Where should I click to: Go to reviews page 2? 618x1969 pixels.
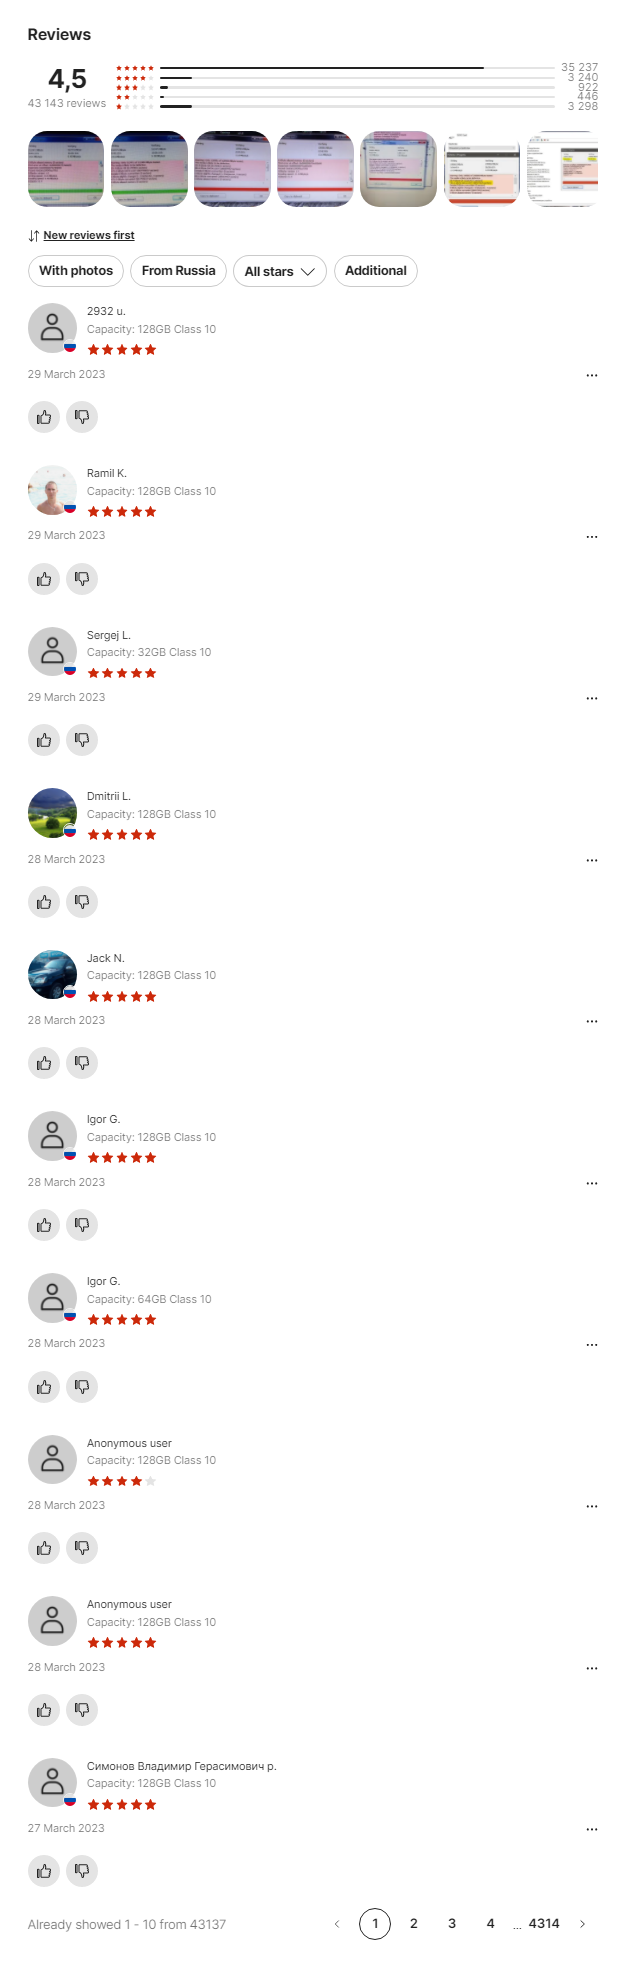coord(413,1924)
